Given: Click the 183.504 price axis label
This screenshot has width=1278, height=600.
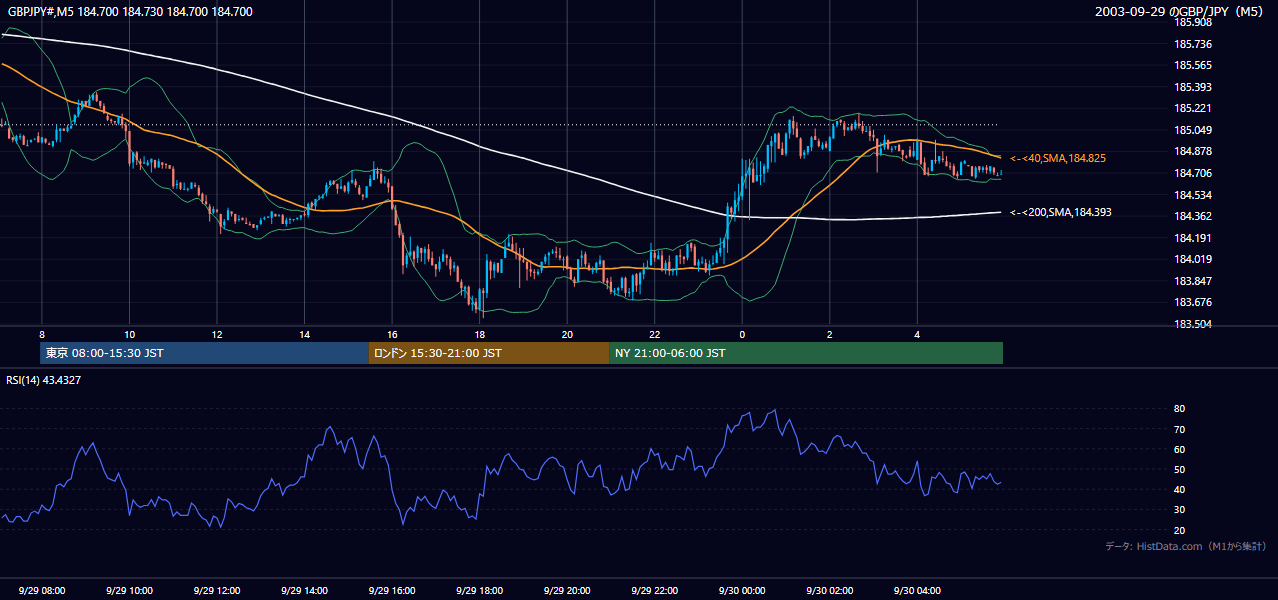Looking at the screenshot, I should (1192, 324).
